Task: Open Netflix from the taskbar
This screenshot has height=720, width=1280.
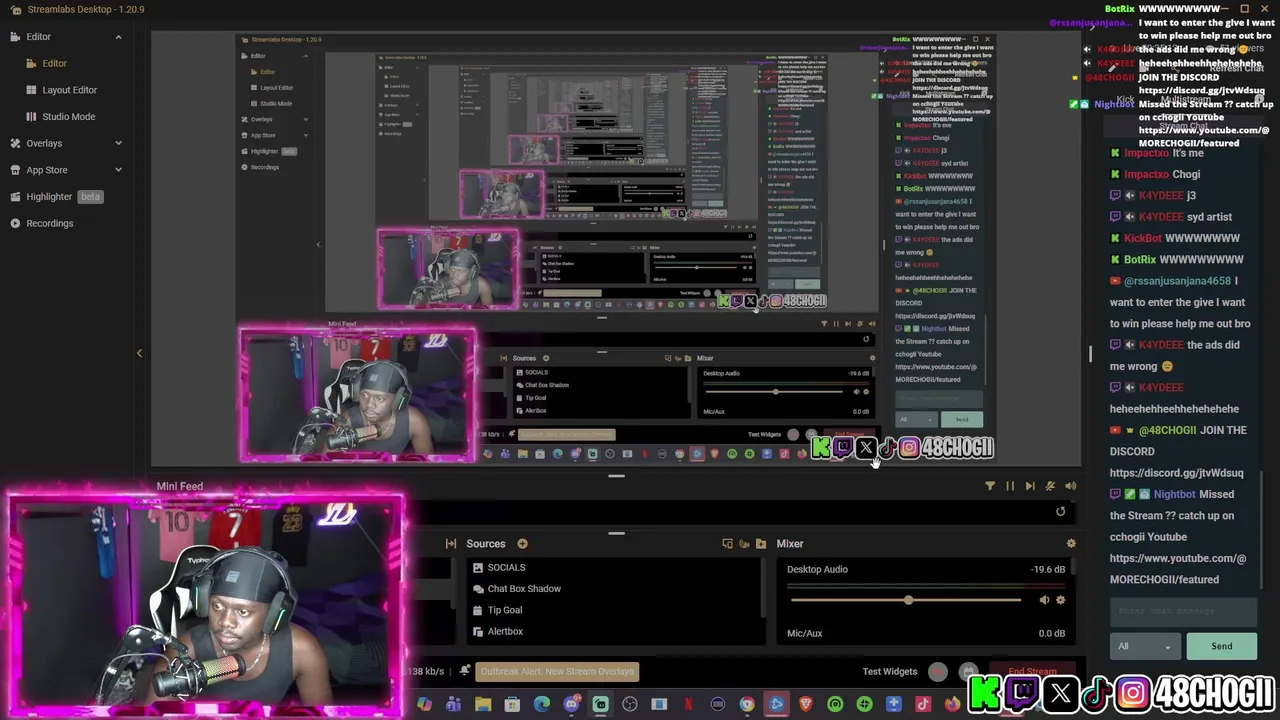Action: (688, 704)
